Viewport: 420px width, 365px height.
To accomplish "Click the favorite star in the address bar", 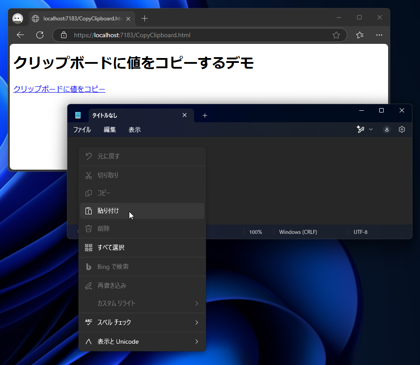I will (336, 35).
